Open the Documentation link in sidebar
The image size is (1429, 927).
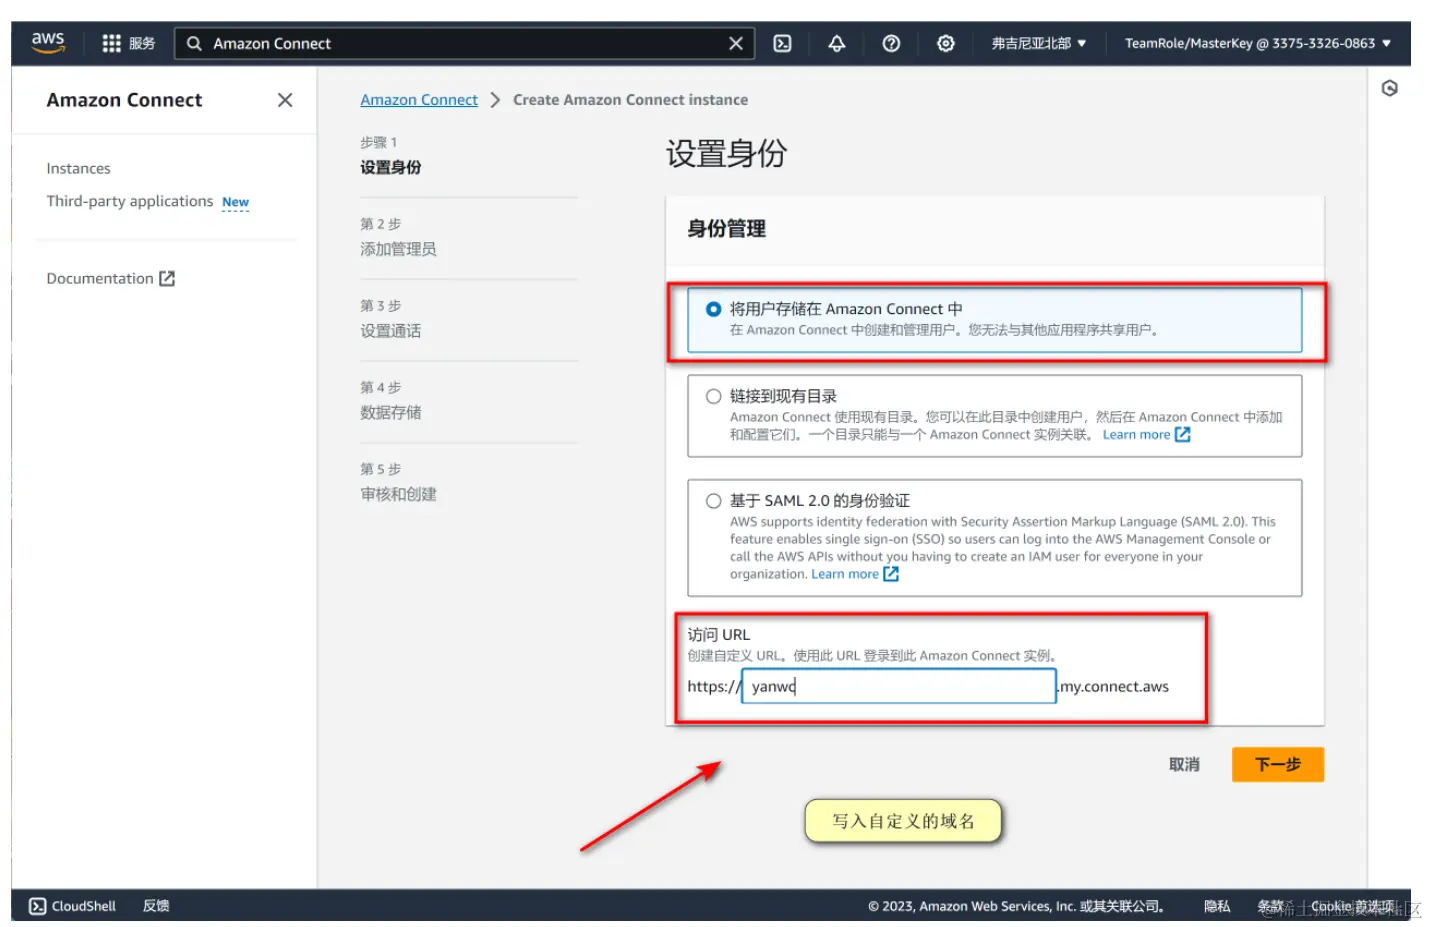click(x=100, y=278)
